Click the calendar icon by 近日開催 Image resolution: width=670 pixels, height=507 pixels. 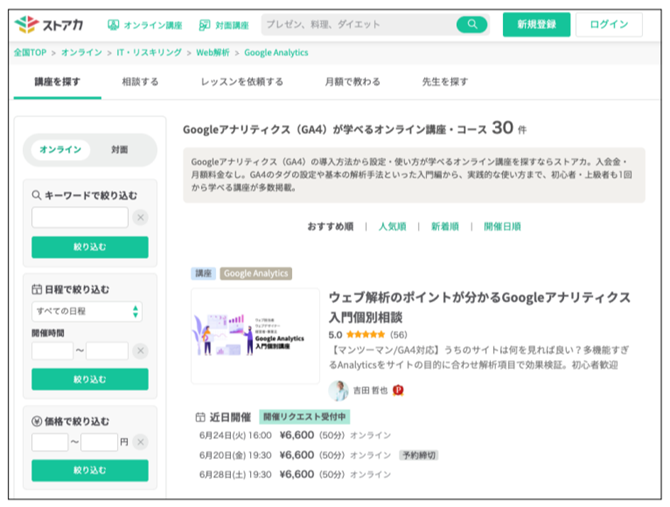pos(200,417)
